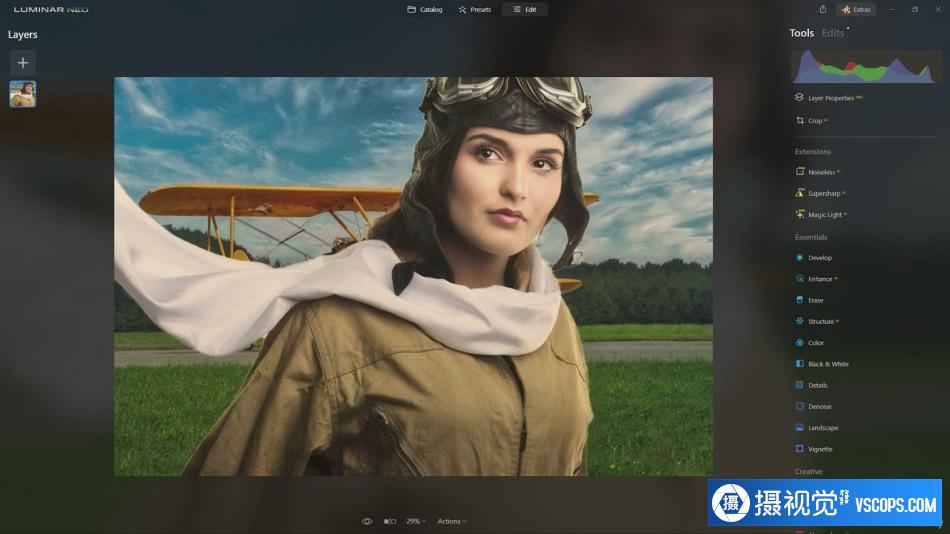Click the Develop label text

[820, 258]
